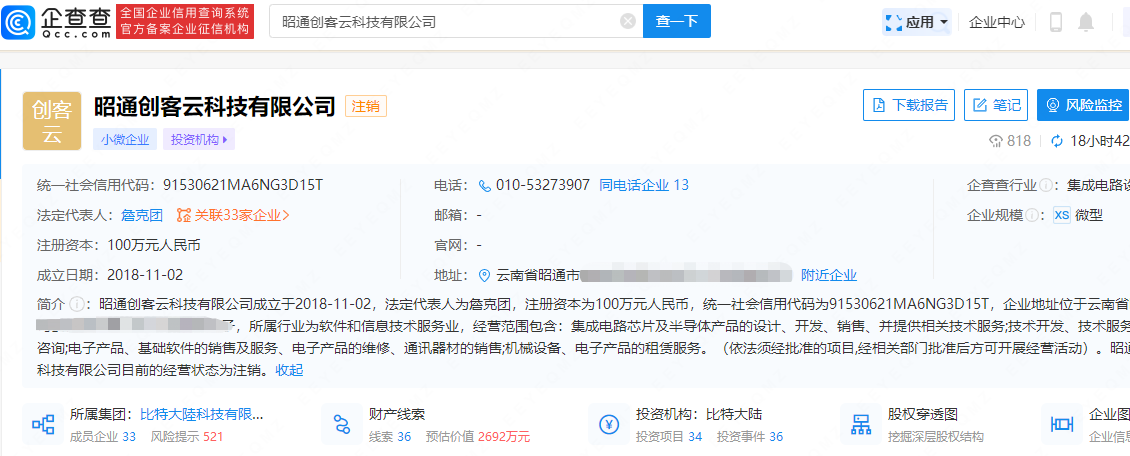1130x456 pixels.
Task: Click info icon next to 企查查行业
Action: click(1045, 186)
